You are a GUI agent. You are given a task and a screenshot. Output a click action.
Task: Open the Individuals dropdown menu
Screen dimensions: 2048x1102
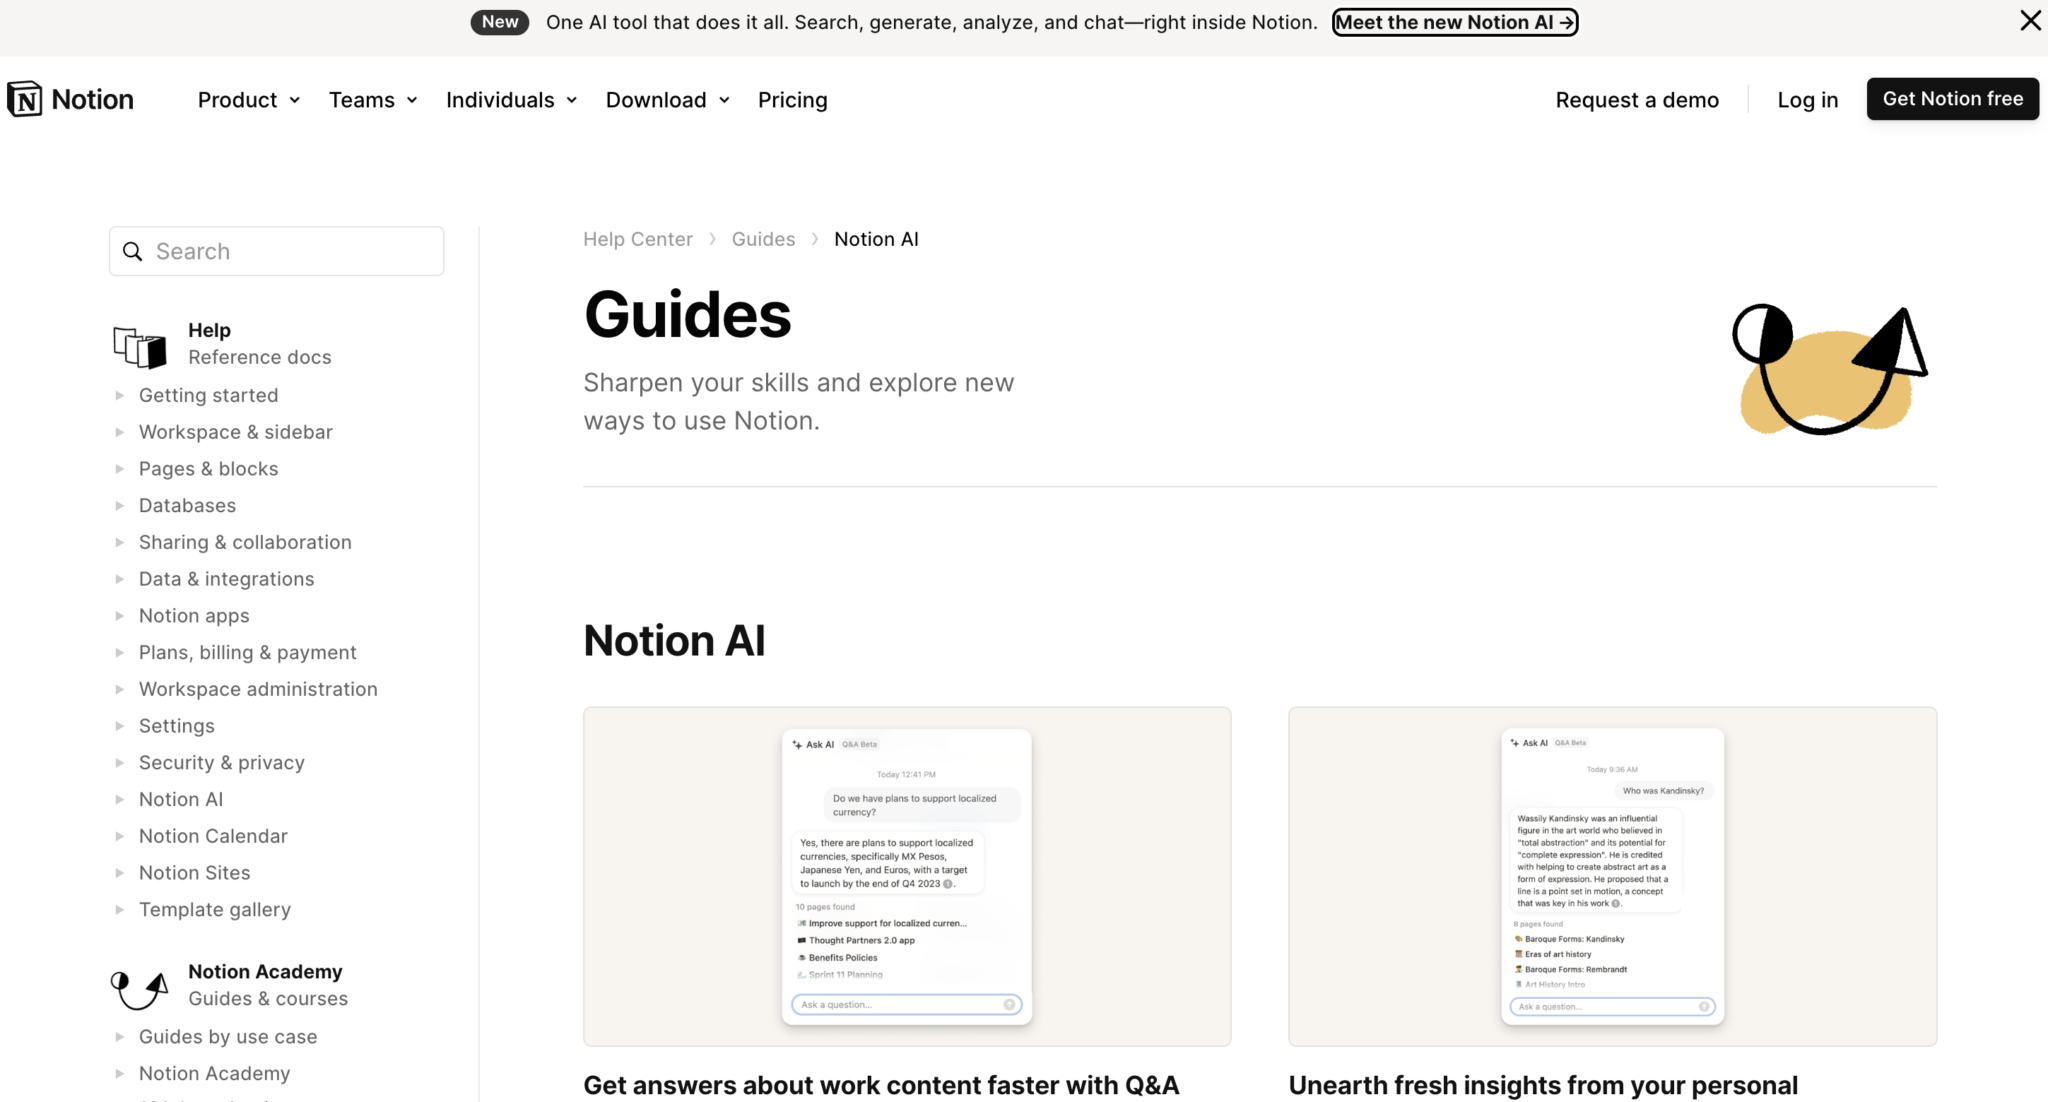point(512,99)
